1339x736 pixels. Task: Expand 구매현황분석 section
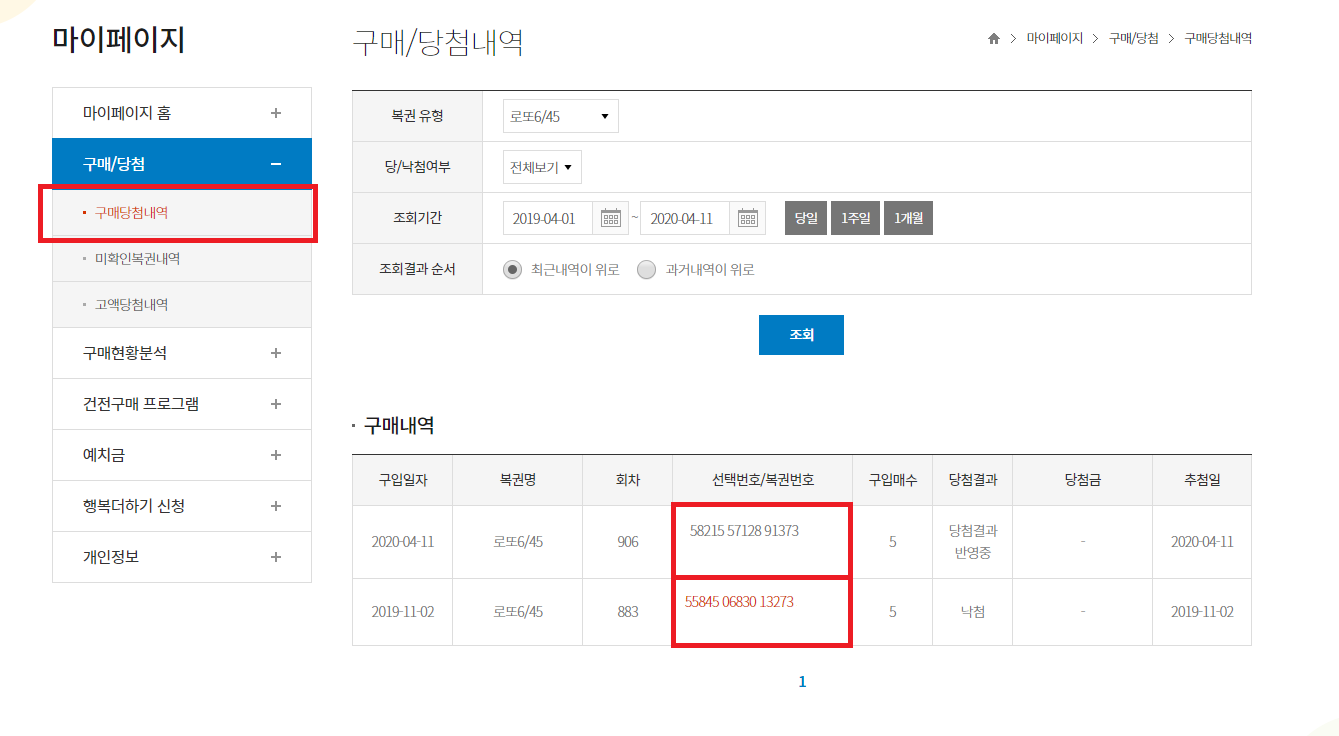(182, 353)
